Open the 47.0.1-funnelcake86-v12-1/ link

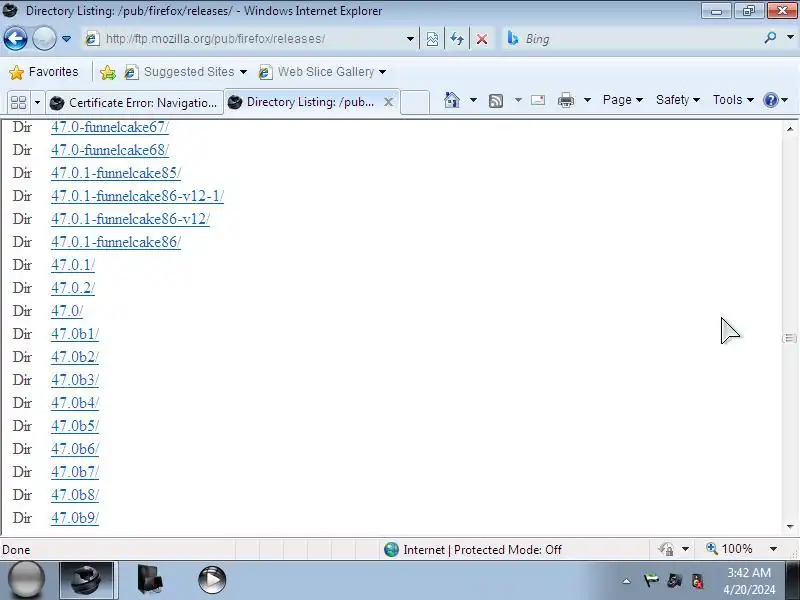pos(137,196)
